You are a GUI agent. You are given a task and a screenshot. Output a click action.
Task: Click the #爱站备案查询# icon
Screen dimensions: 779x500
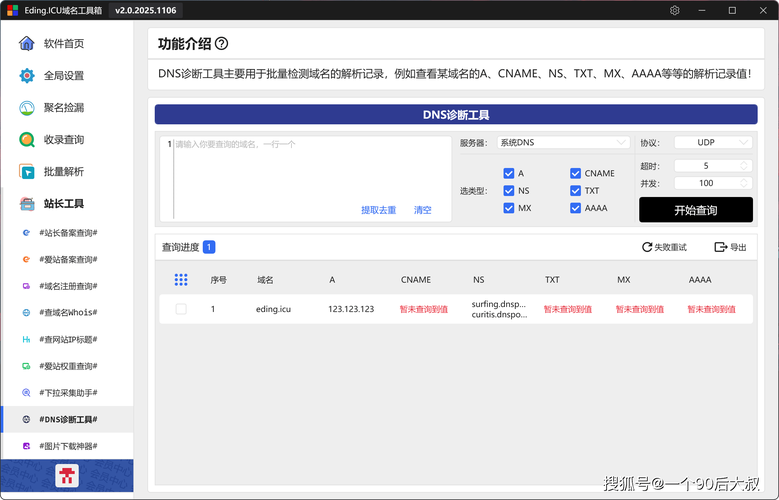26,259
